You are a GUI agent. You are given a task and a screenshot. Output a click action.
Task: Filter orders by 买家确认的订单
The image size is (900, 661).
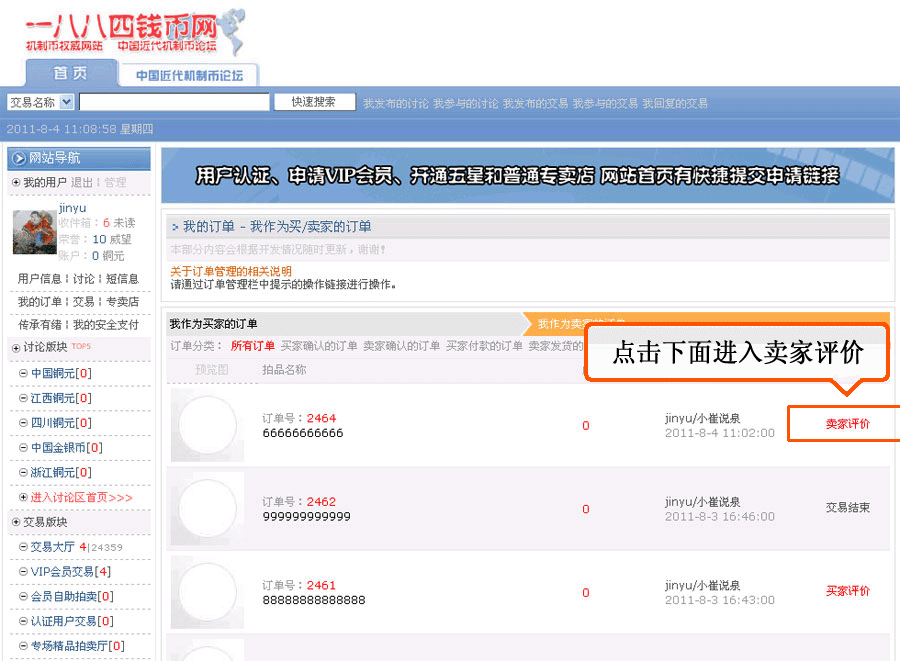[318, 346]
